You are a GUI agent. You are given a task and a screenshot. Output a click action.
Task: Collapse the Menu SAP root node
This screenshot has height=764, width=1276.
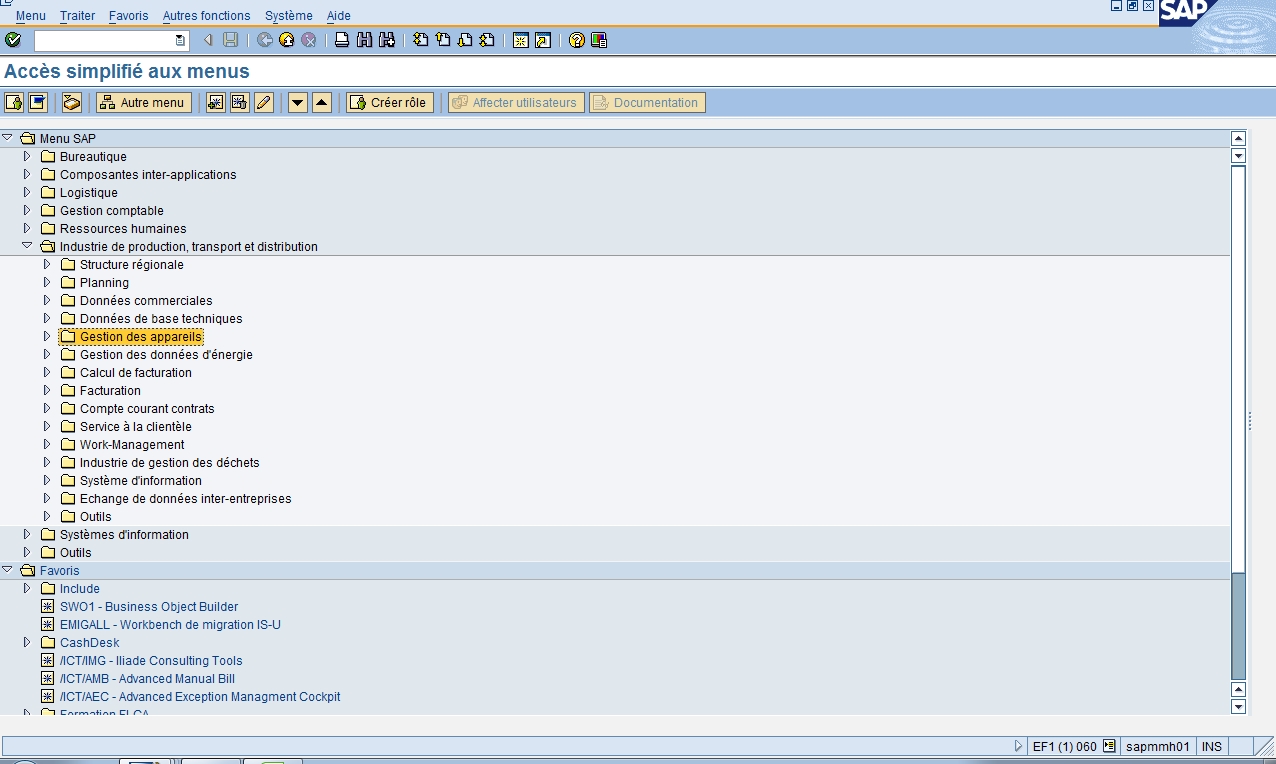7,137
